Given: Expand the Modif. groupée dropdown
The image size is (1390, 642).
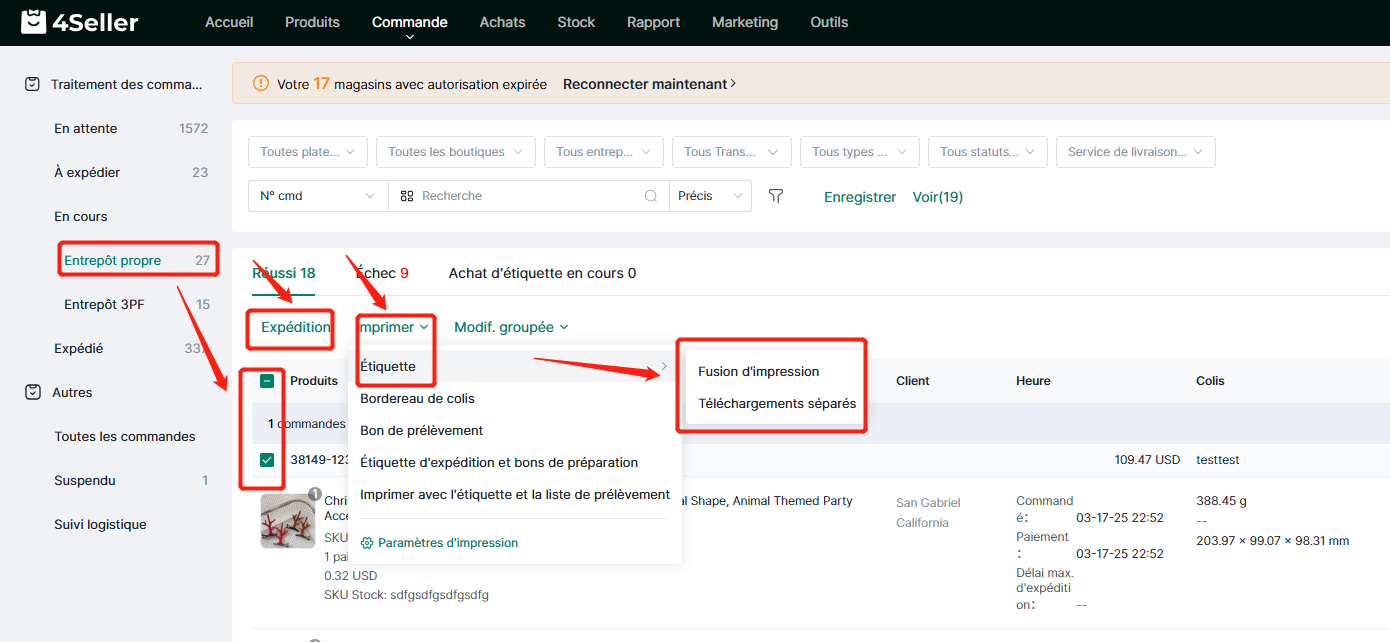Looking at the screenshot, I should pos(511,327).
